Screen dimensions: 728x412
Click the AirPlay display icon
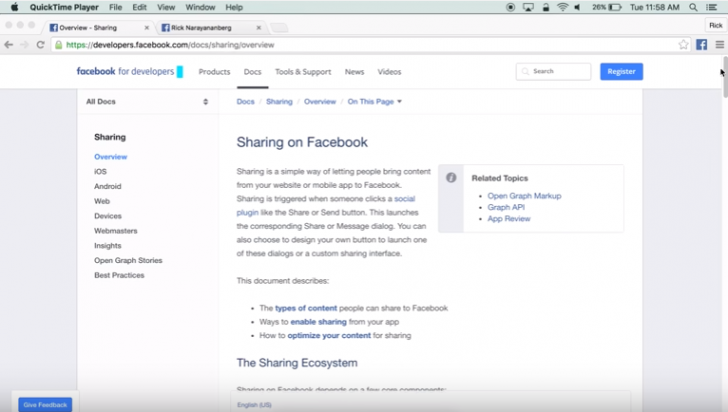coord(528,7)
